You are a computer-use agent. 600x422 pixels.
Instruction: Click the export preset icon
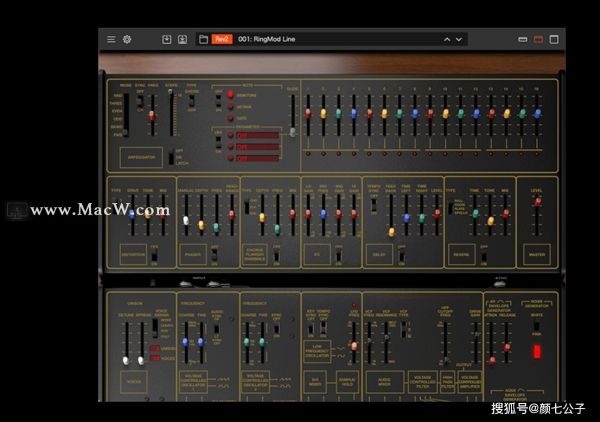click(x=183, y=39)
